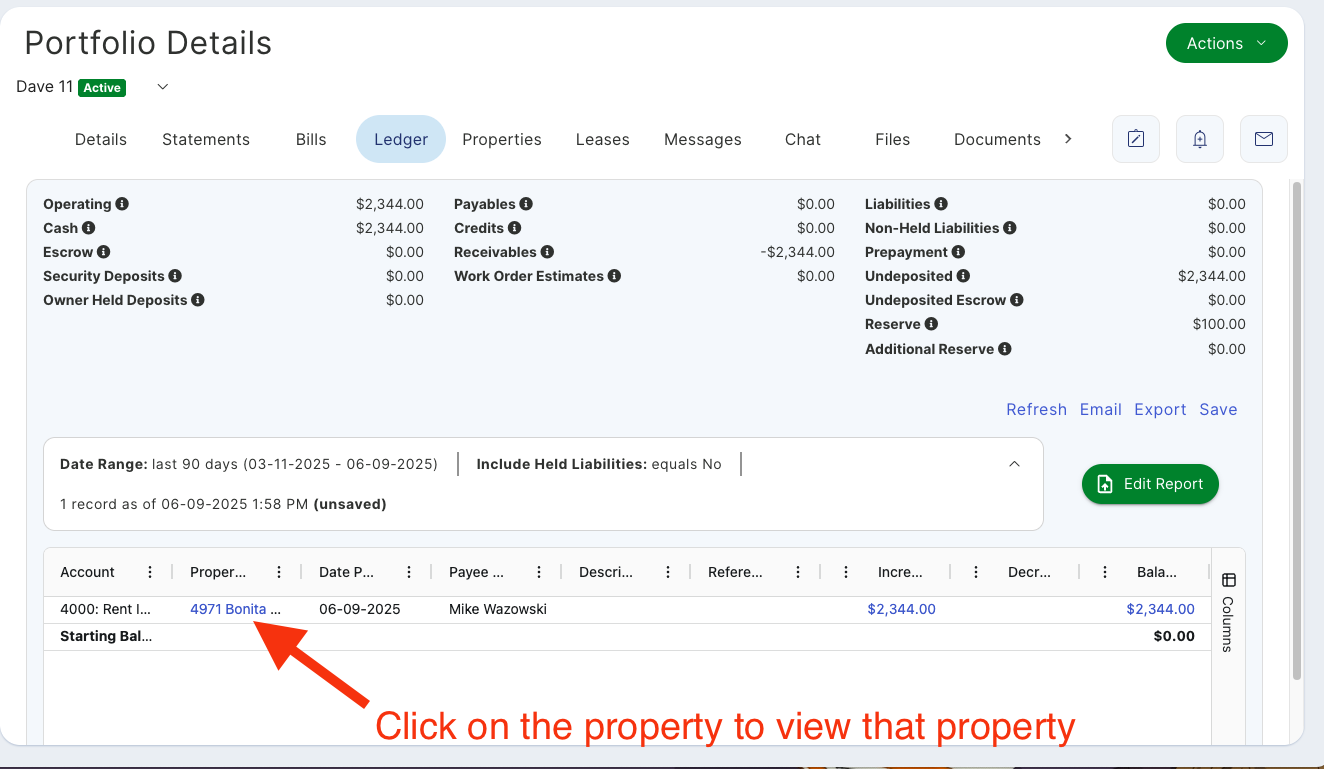Show info tooltip for Receivables
The image size is (1324, 769).
pyautogui.click(x=547, y=252)
